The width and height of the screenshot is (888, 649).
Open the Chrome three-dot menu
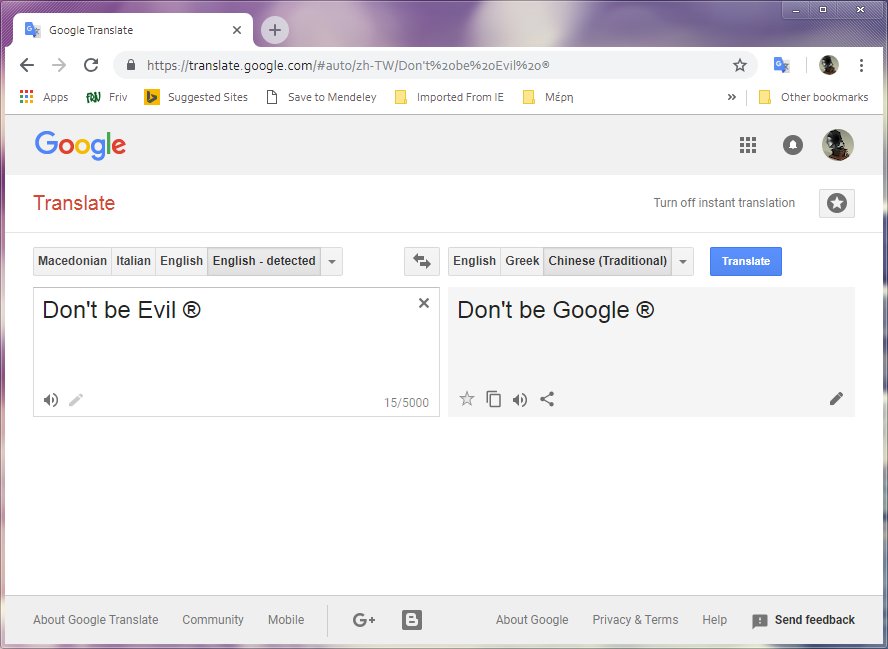pos(861,65)
